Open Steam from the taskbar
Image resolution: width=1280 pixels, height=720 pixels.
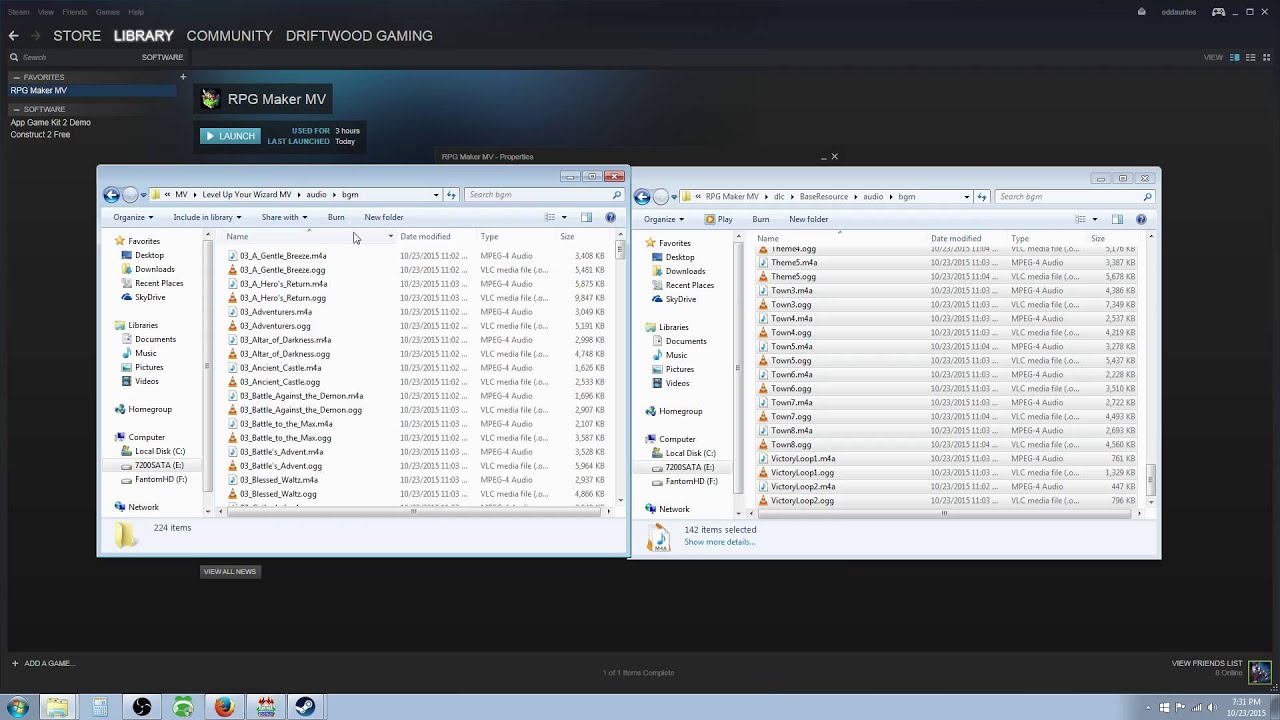[306, 707]
